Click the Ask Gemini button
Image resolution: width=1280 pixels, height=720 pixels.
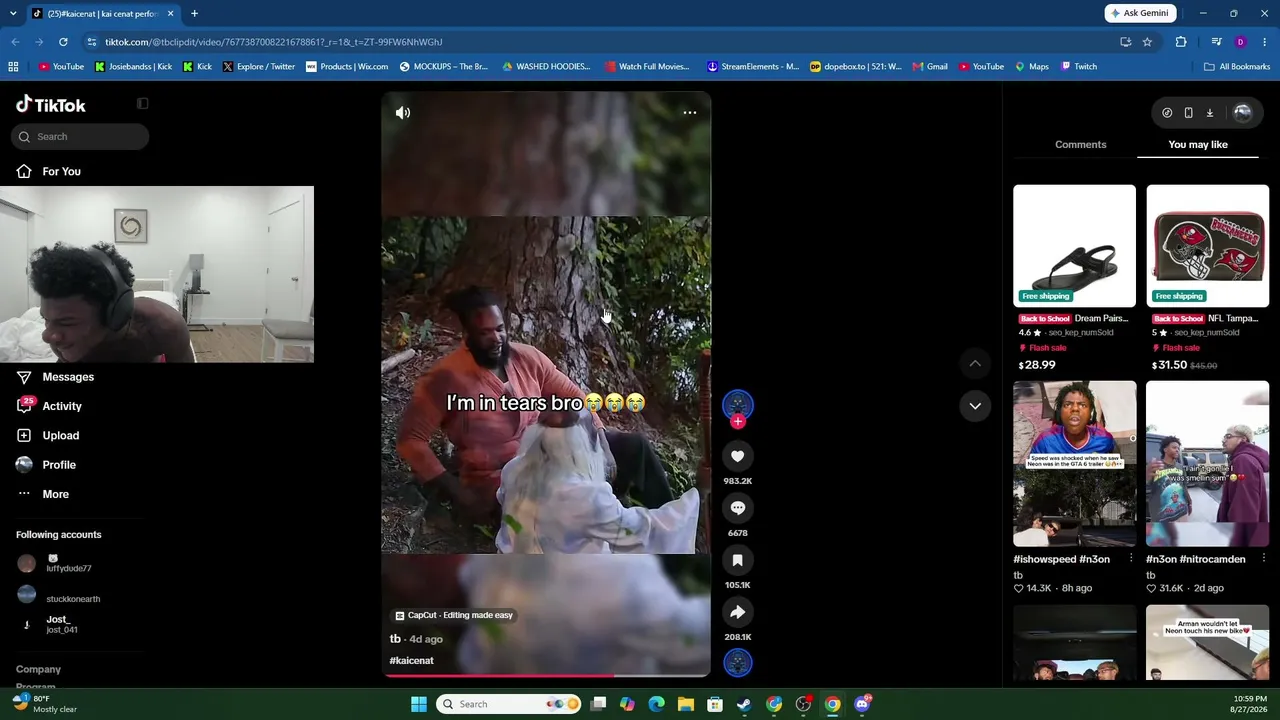click(x=1140, y=13)
